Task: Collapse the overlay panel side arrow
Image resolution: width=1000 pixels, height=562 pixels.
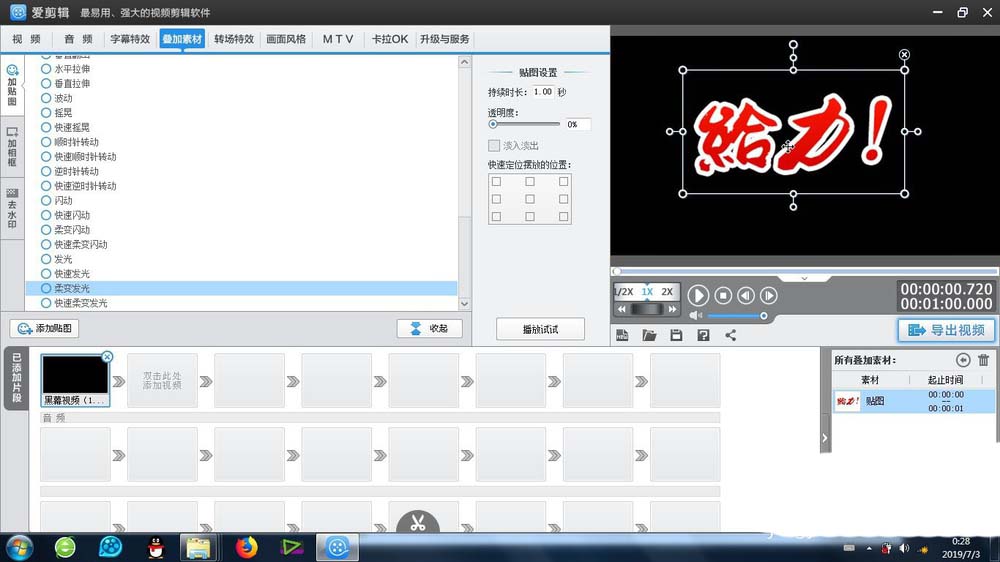Action: (x=825, y=438)
